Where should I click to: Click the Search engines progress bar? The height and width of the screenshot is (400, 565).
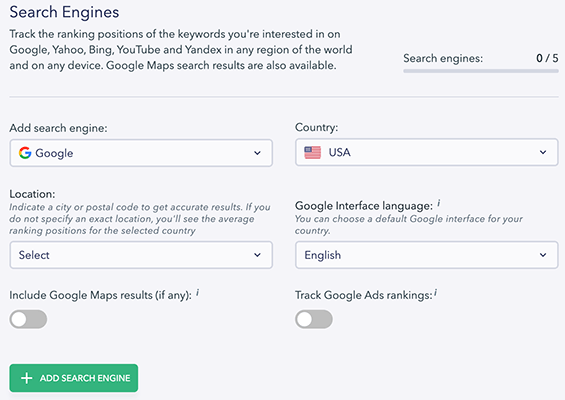tap(481, 71)
